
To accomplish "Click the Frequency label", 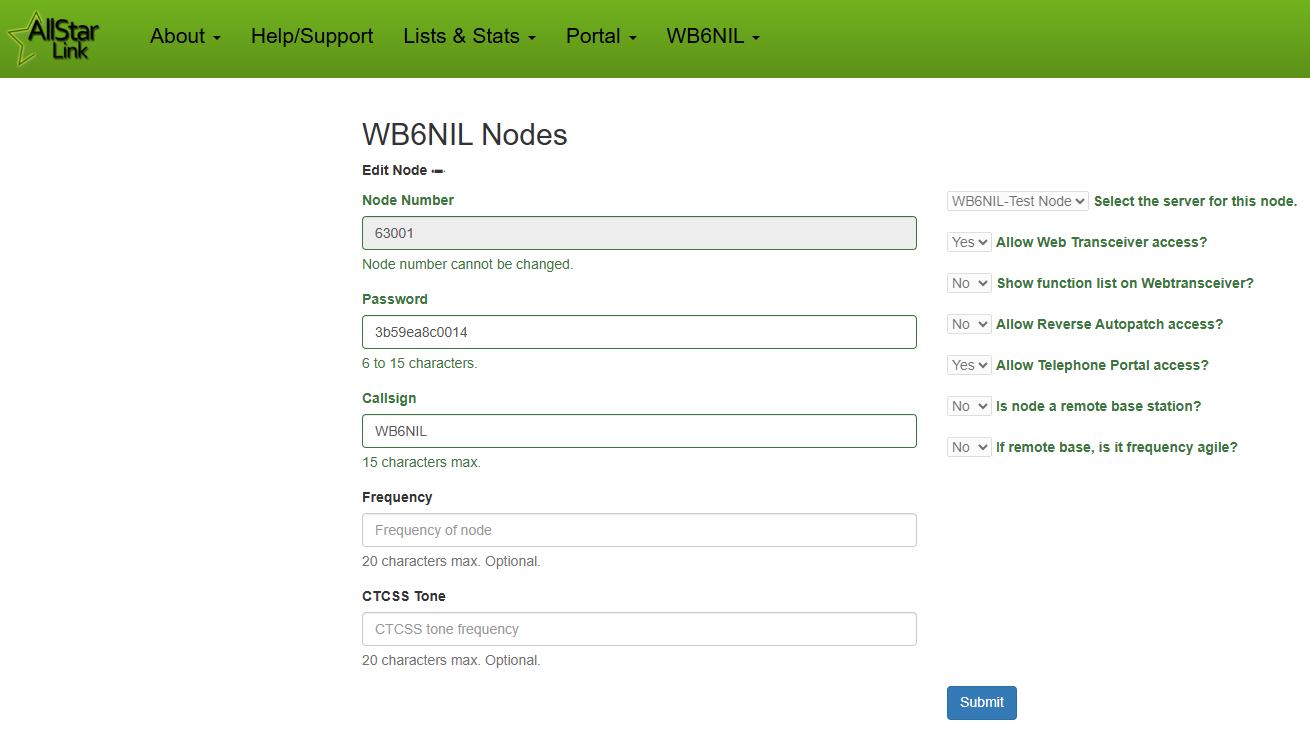I will (x=397, y=497).
